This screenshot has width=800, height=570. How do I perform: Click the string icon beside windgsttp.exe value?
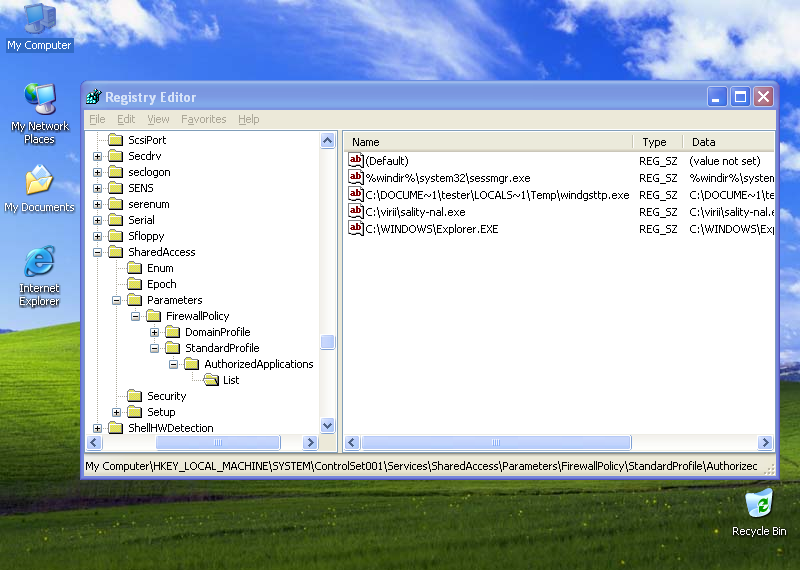[356, 194]
